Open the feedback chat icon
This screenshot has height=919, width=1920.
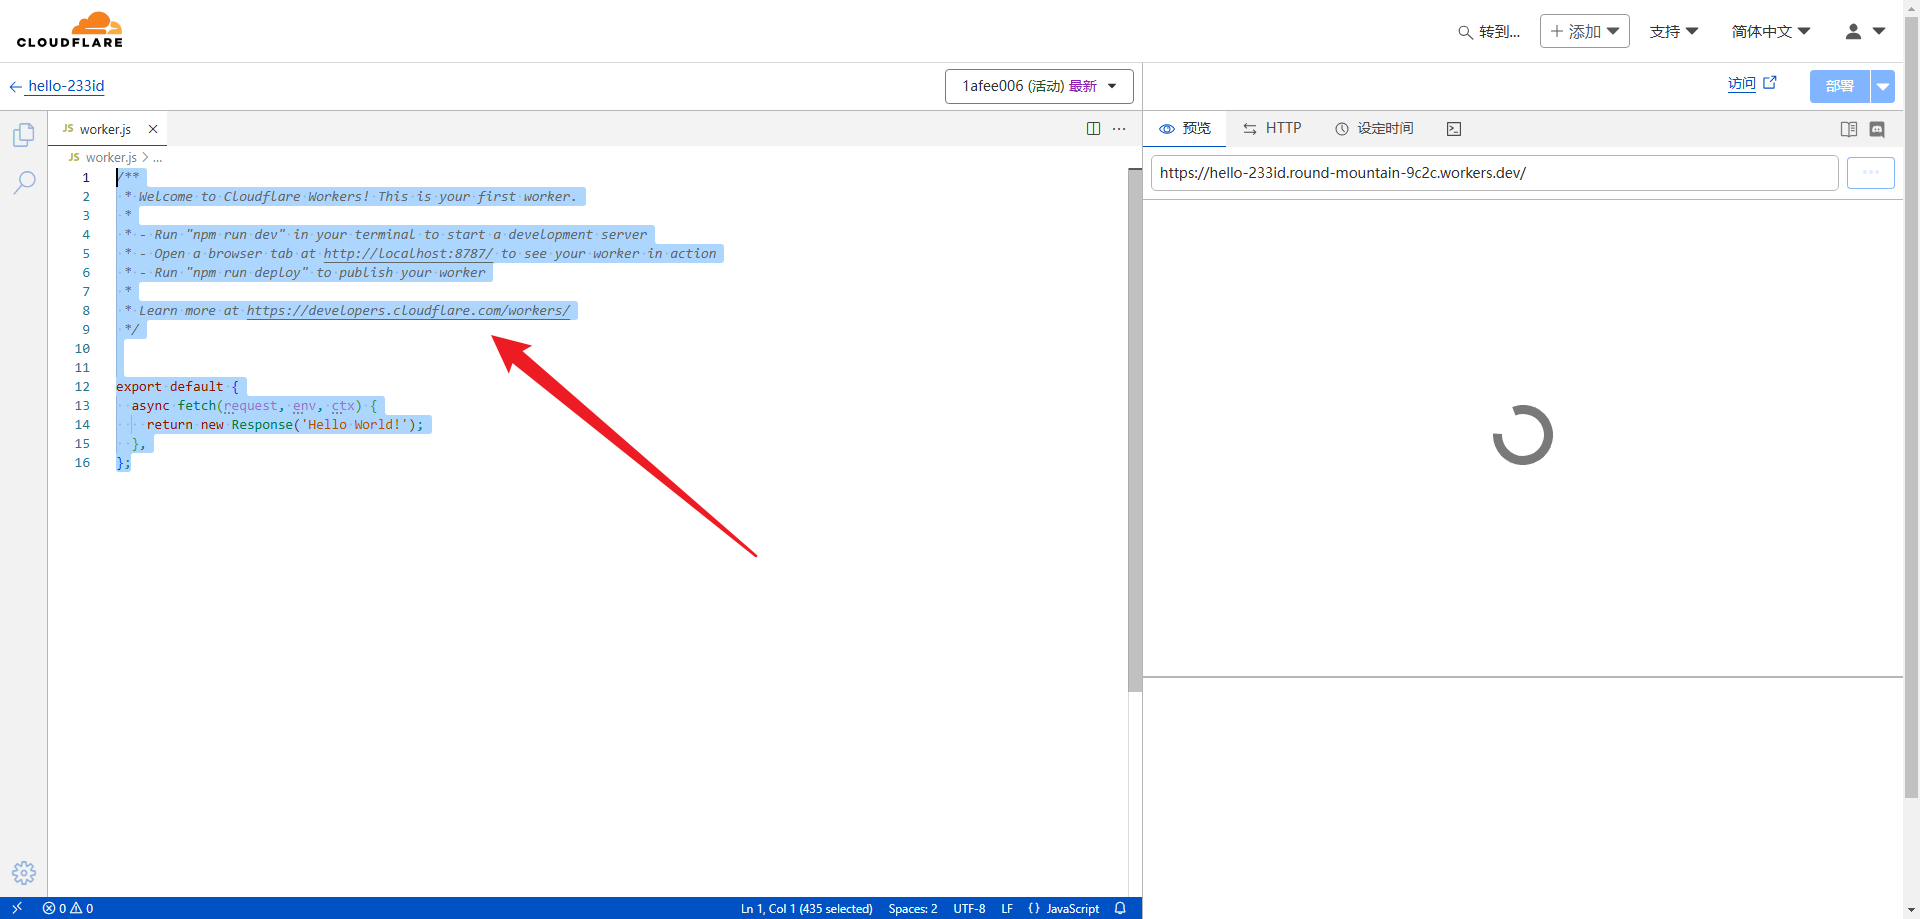(x=1877, y=129)
